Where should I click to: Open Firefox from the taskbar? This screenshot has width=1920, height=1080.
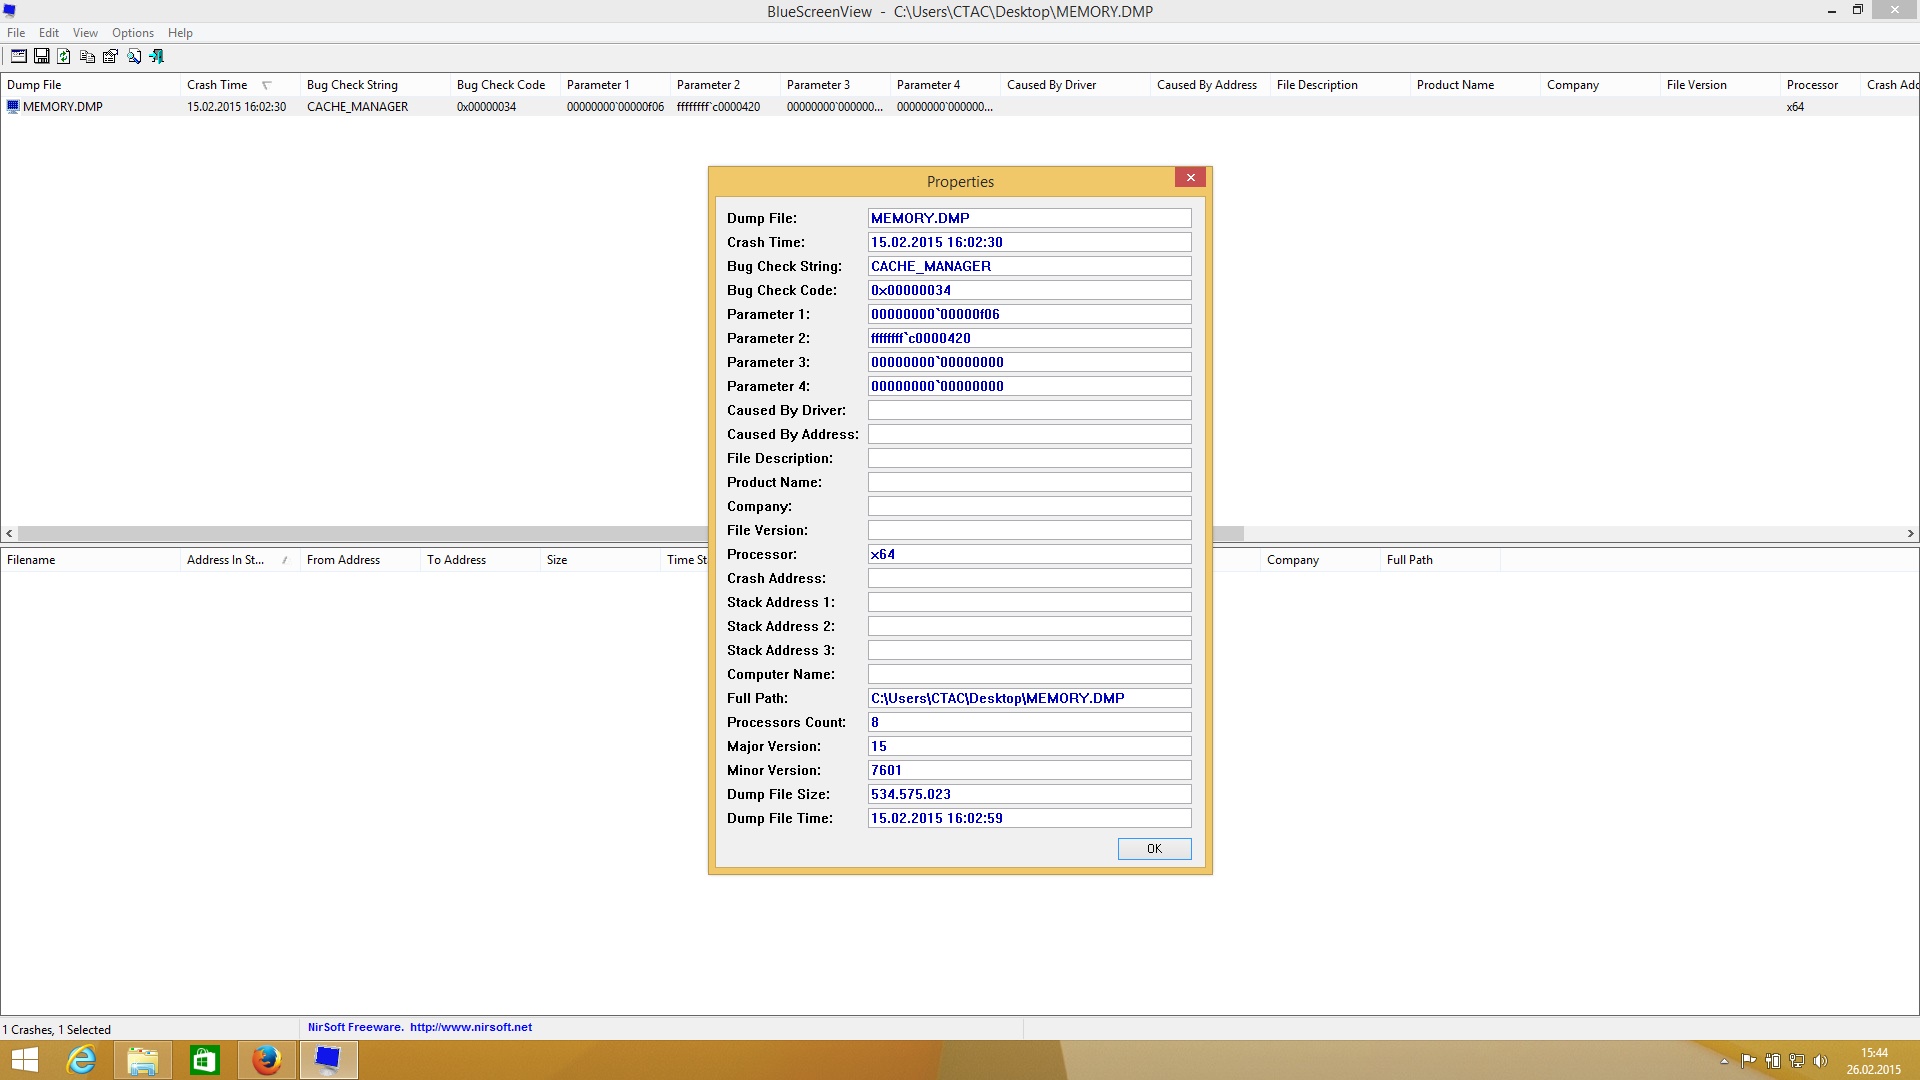(x=266, y=1060)
